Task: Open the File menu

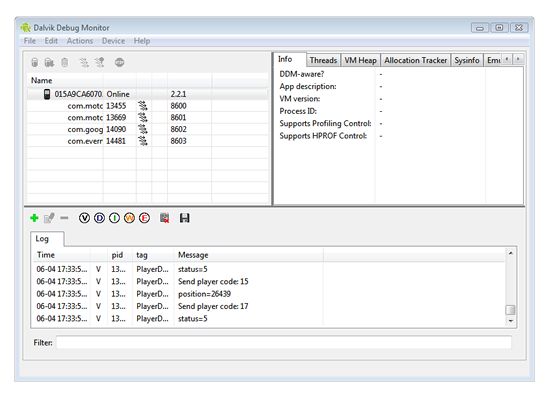Action: coord(30,41)
